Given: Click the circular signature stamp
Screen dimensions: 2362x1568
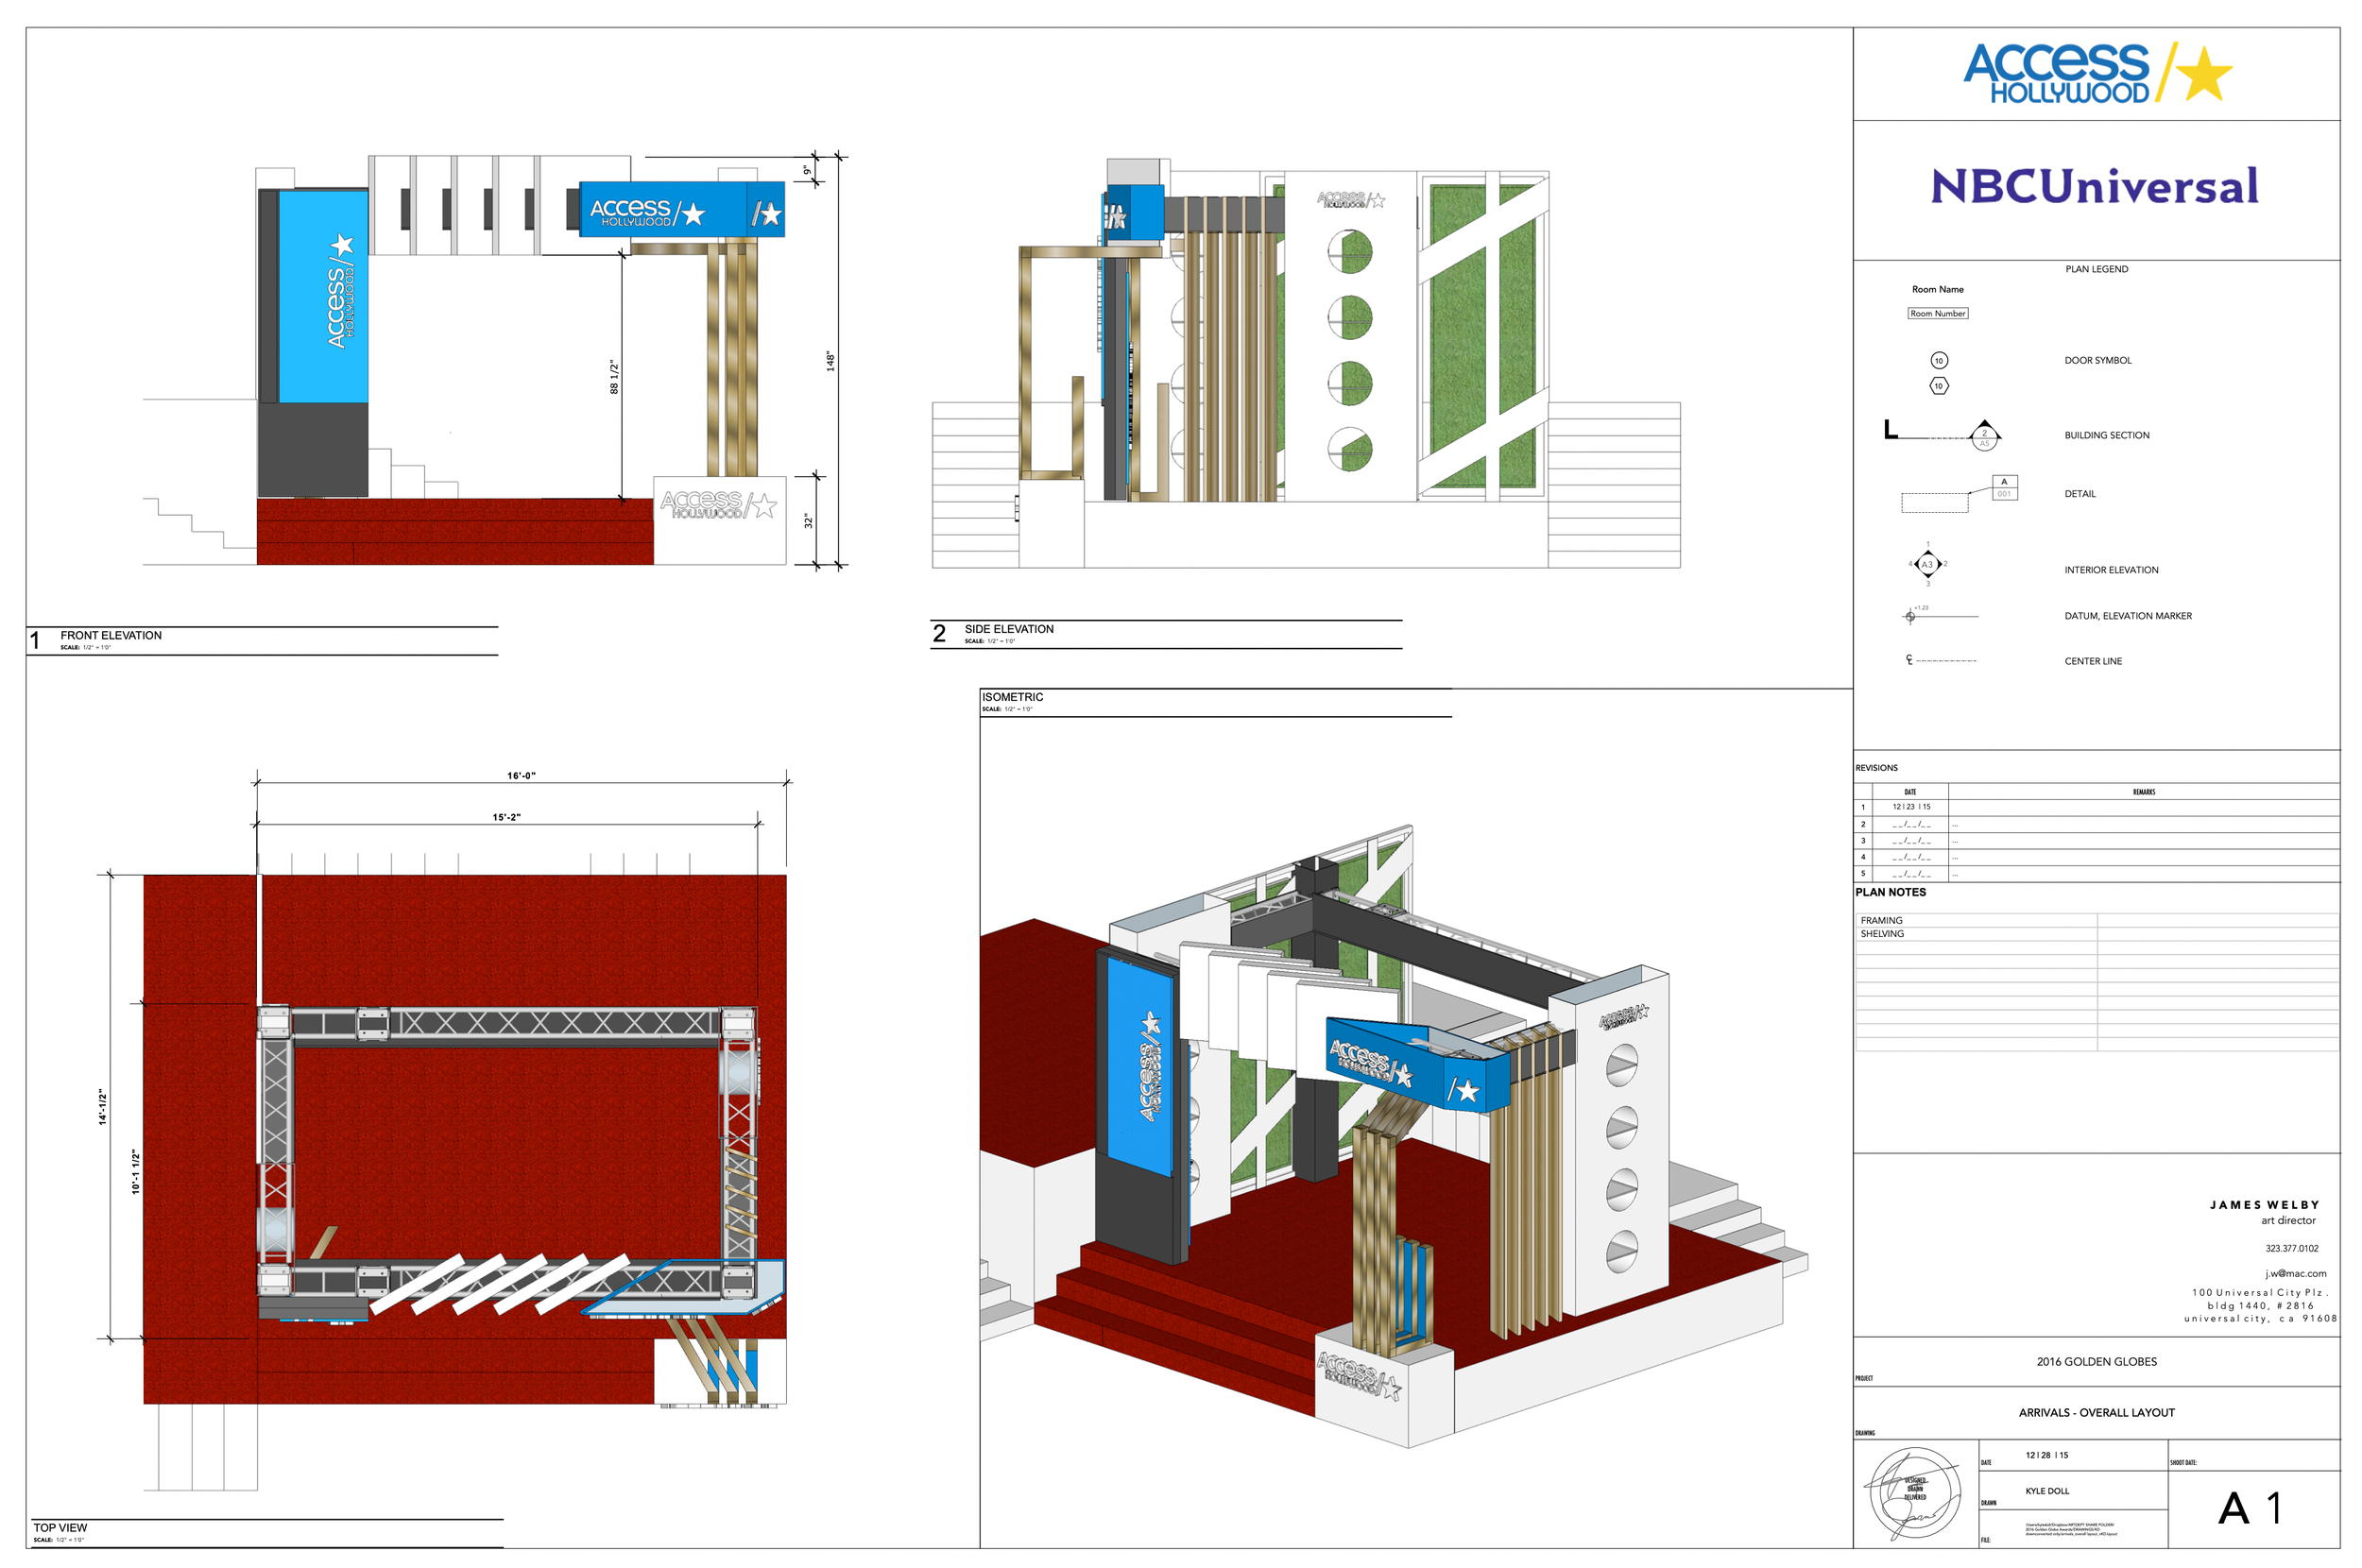Looking at the screenshot, I should click(1914, 1494).
